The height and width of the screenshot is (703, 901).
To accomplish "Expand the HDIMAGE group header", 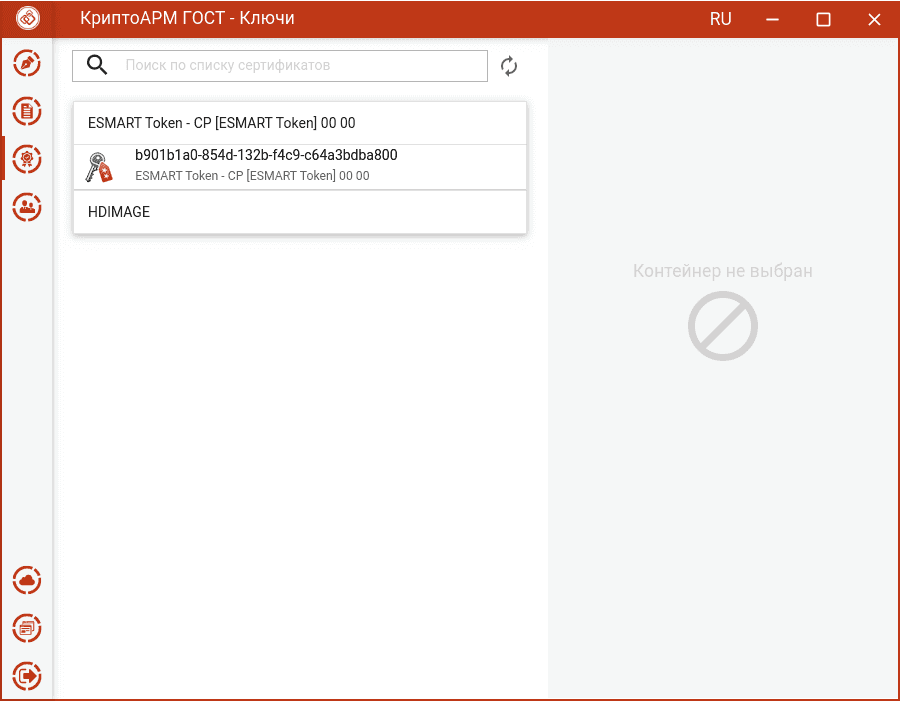I will [x=300, y=212].
